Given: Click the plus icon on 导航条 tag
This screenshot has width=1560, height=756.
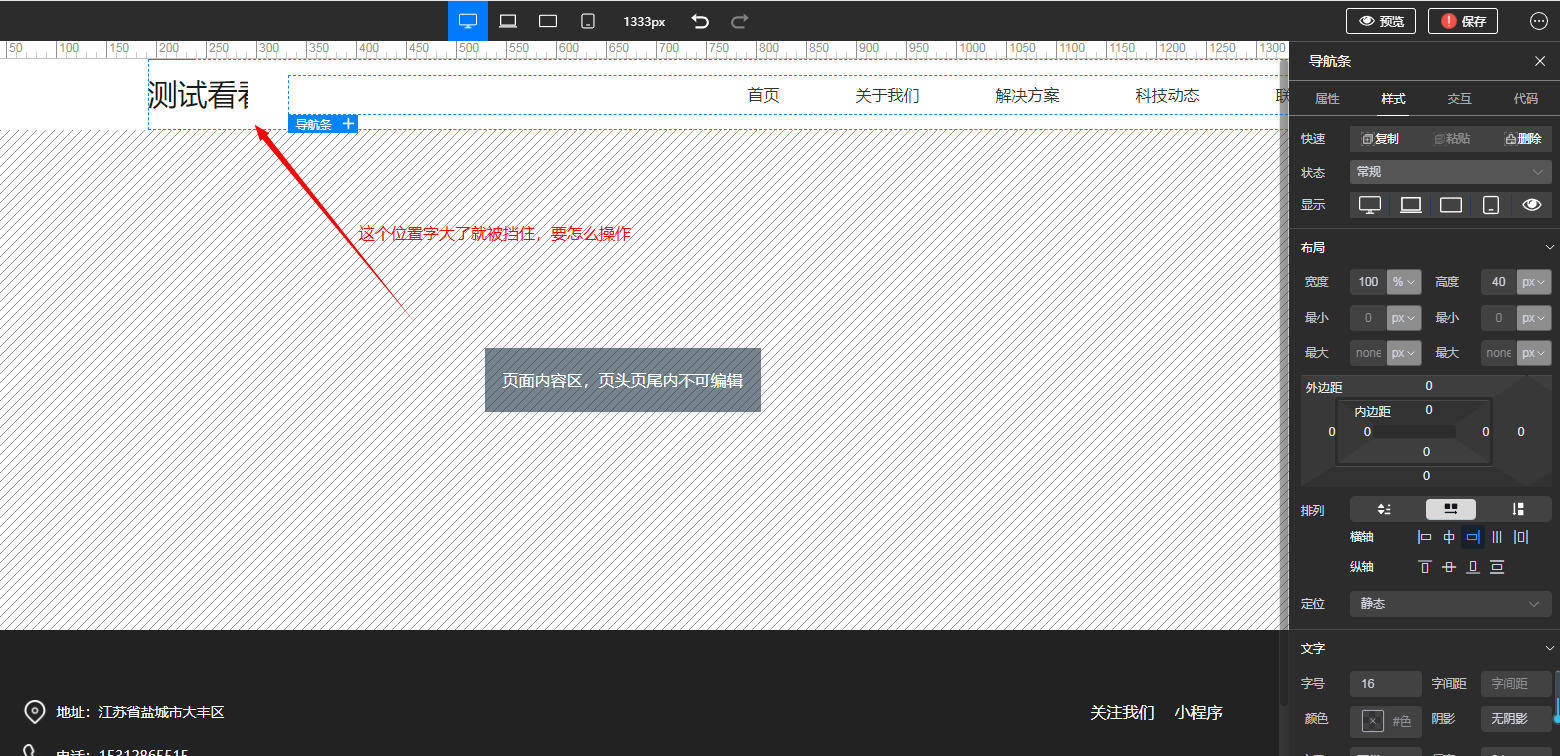Looking at the screenshot, I should tap(348, 124).
